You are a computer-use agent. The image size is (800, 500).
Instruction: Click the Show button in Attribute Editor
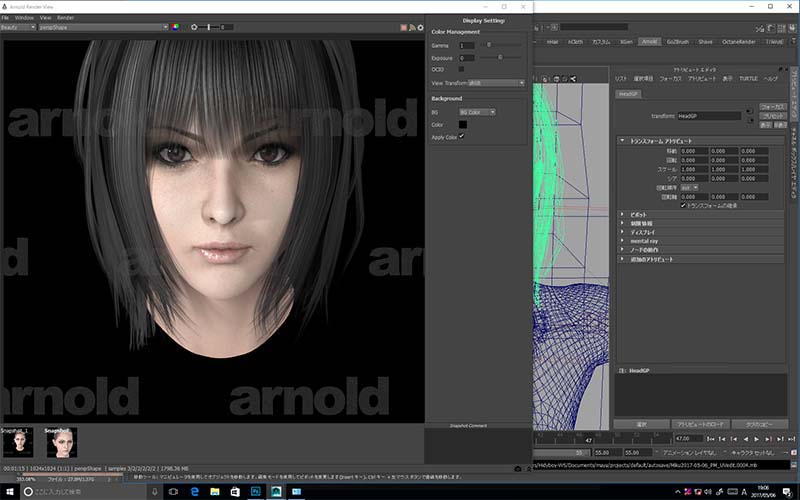766,124
